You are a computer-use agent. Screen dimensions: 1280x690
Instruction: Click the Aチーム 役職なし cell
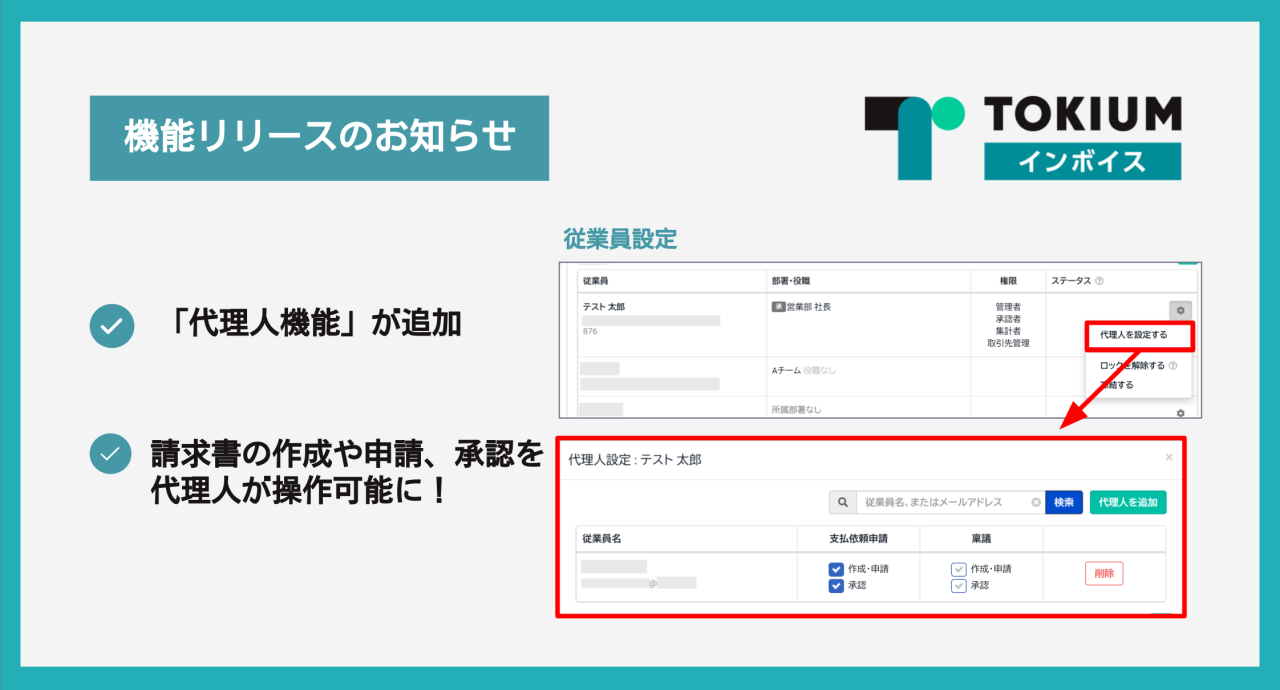[x=803, y=371]
